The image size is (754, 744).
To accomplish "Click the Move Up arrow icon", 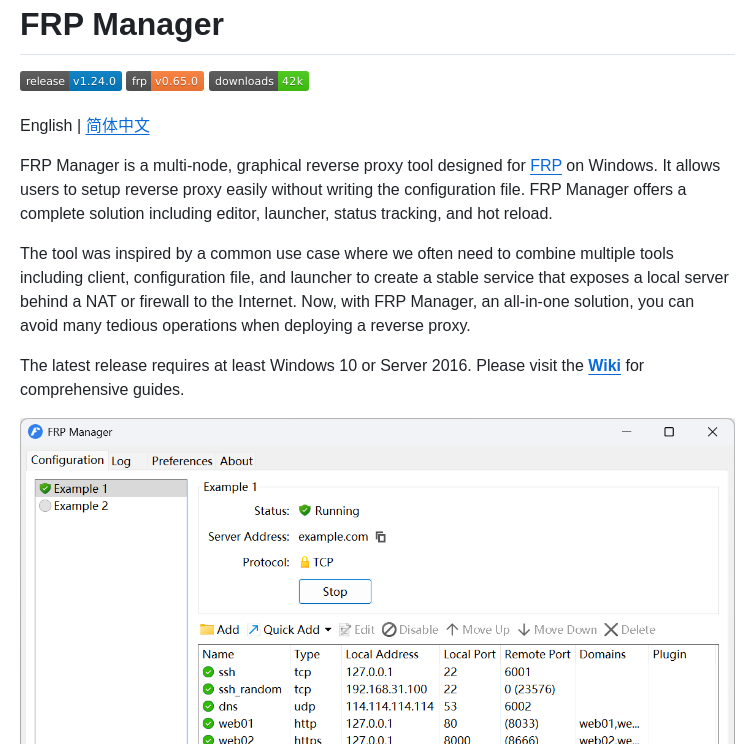I will tap(452, 630).
